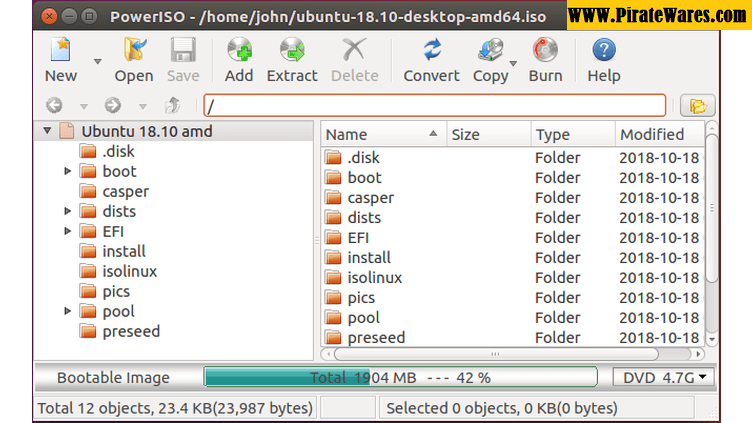Open the Forward history dropdown arrow

coord(142,106)
